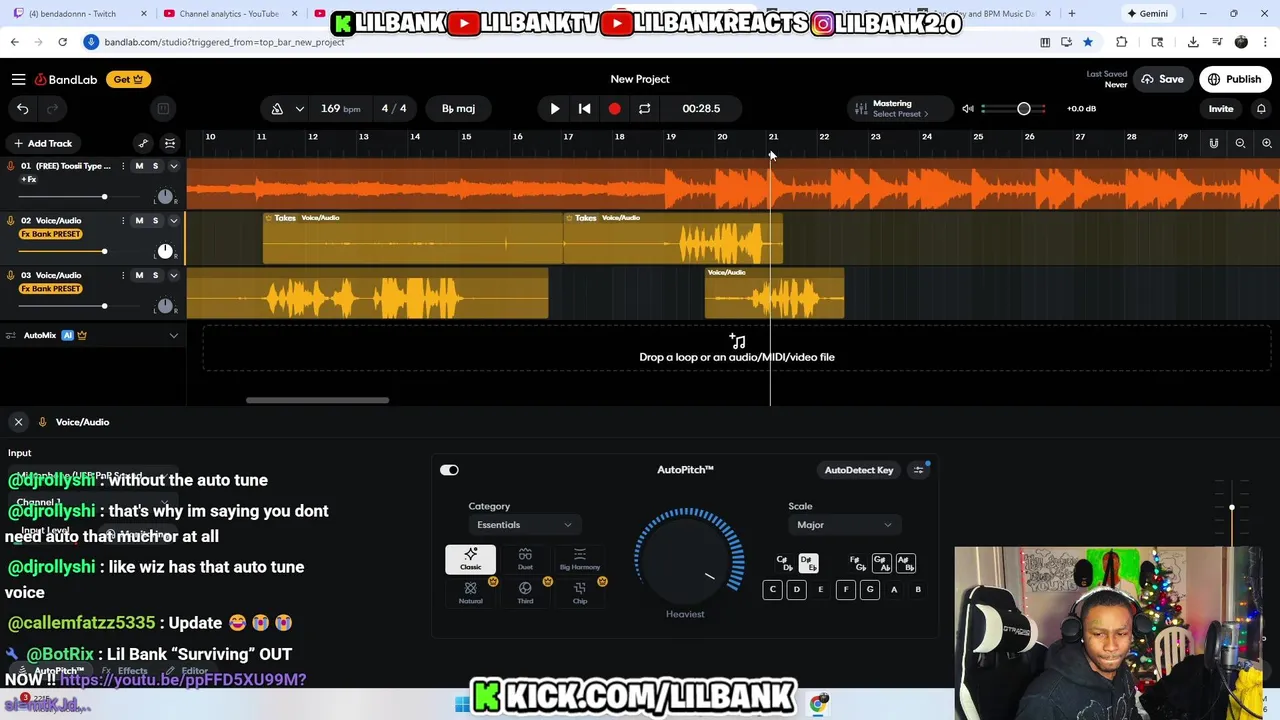This screenshot has height=720, width=1280.
Task: Select the Natural AutoPitch effect
Action: pos(470,593)
